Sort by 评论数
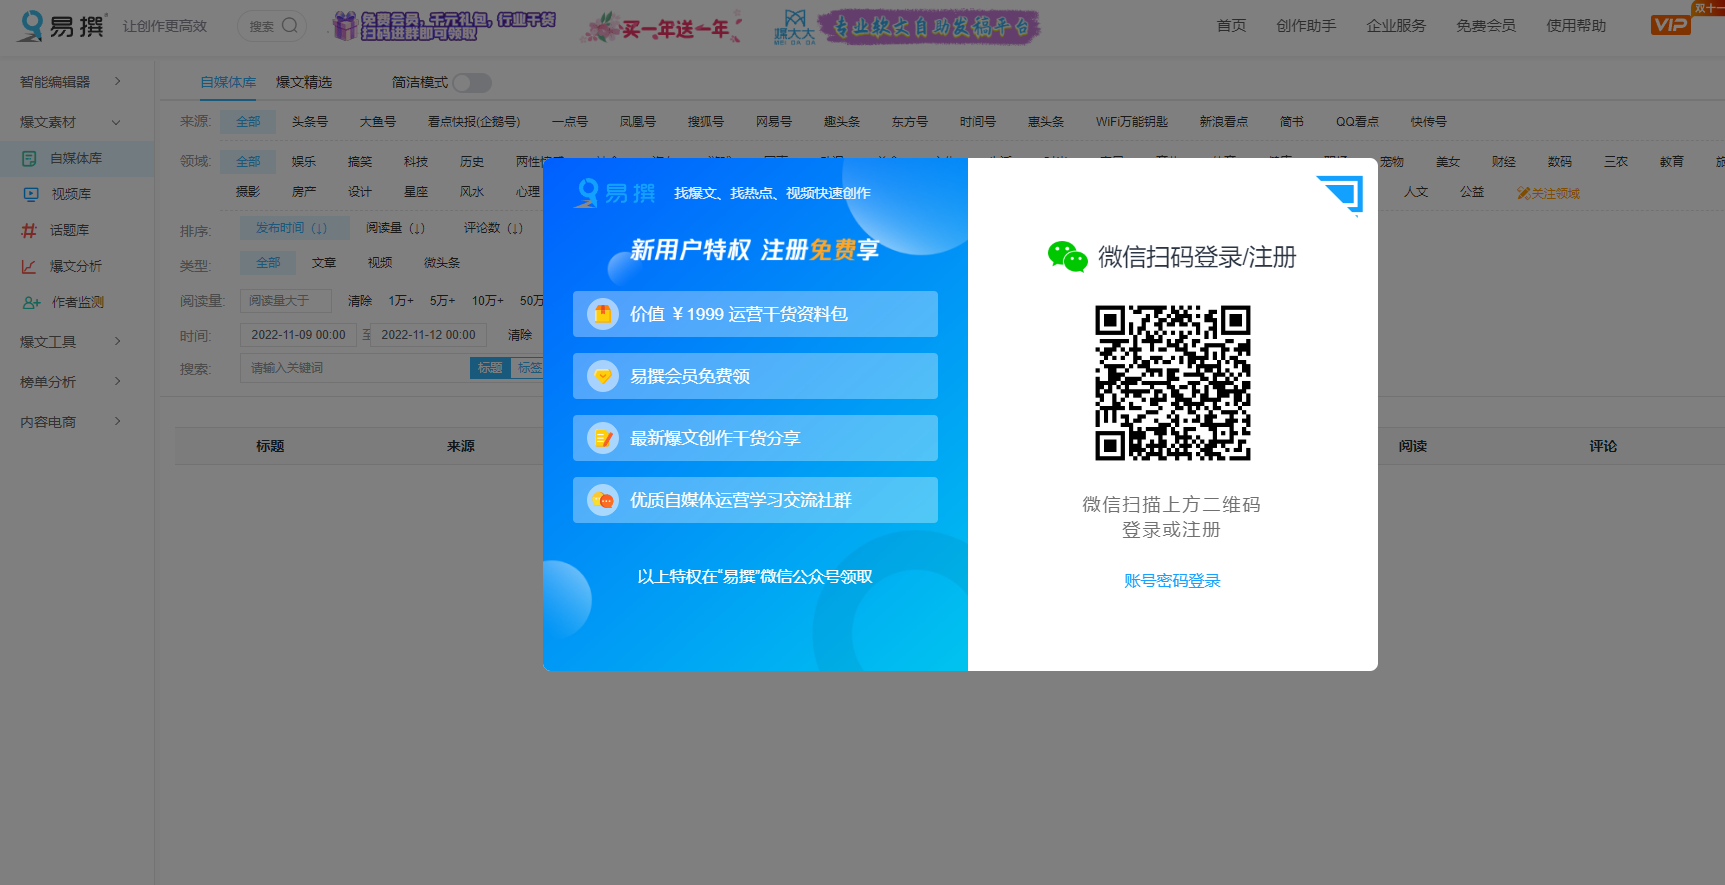Viewport: 1725px width, 885px height. pyautogui.click(x=493, y=228)
